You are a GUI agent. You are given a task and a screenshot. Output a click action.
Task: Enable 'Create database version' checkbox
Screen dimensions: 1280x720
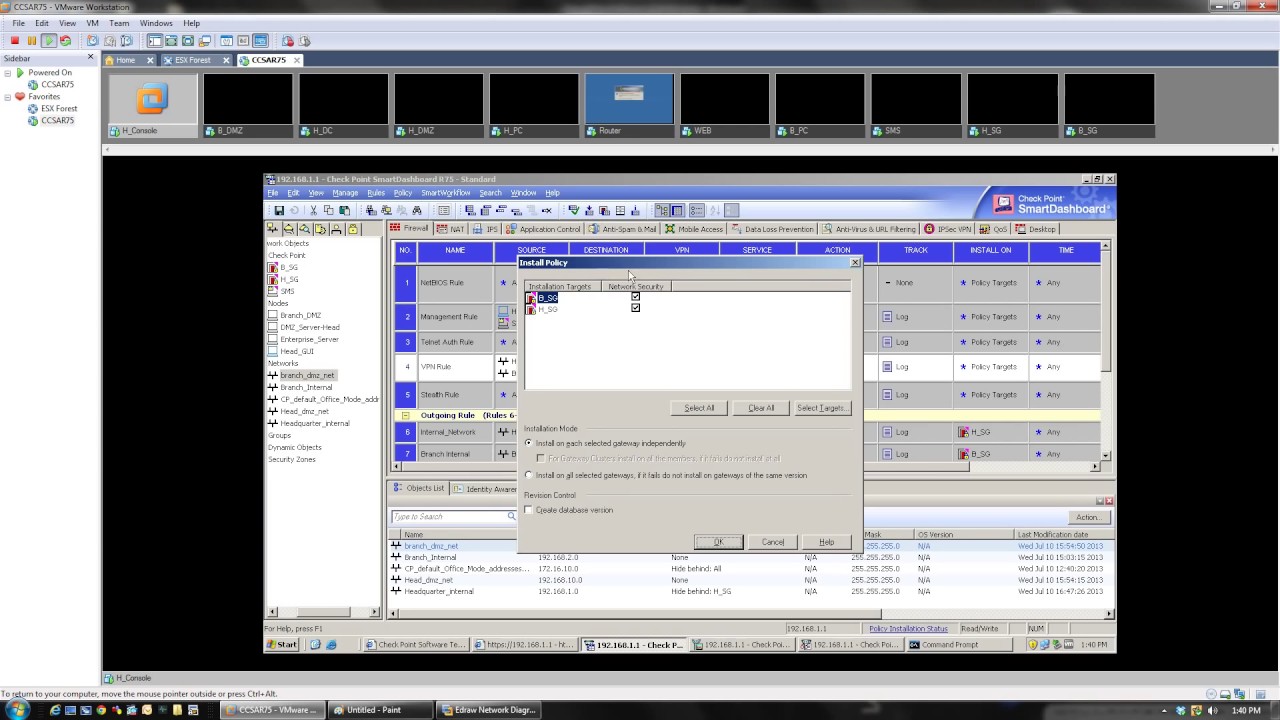pos(530,510)
